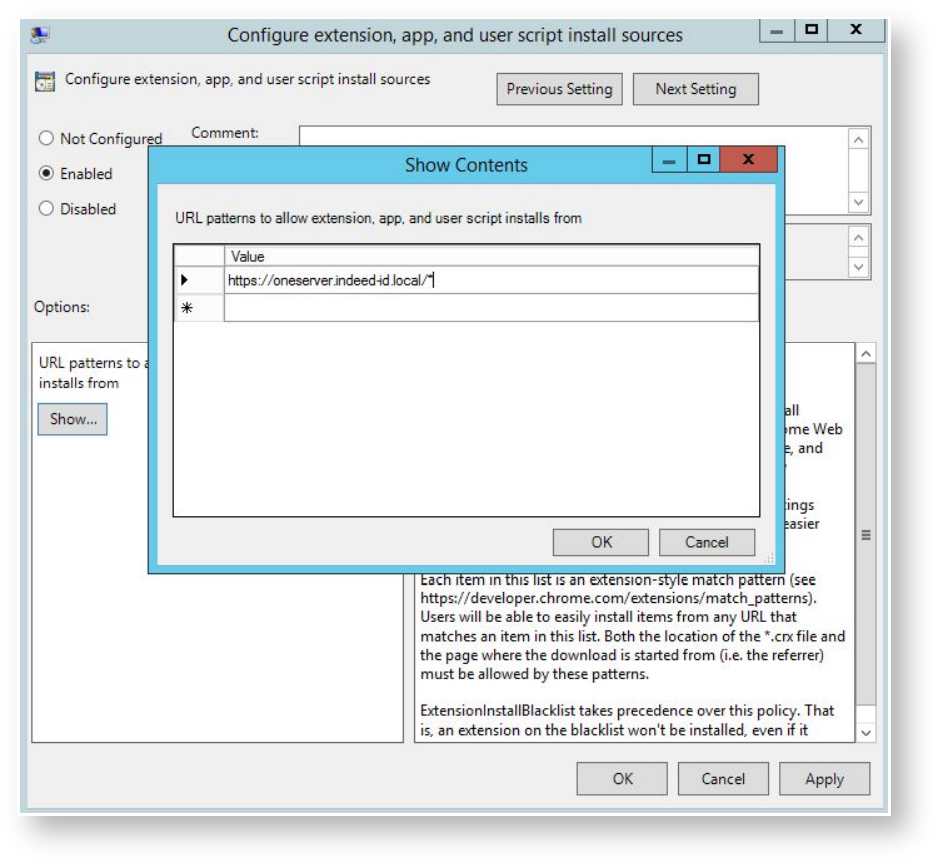Viewport: 939px width, 864px height.
Task: Click OK in the Show Contents dialog
Action: pyautogui.click(x=601, y=542)
